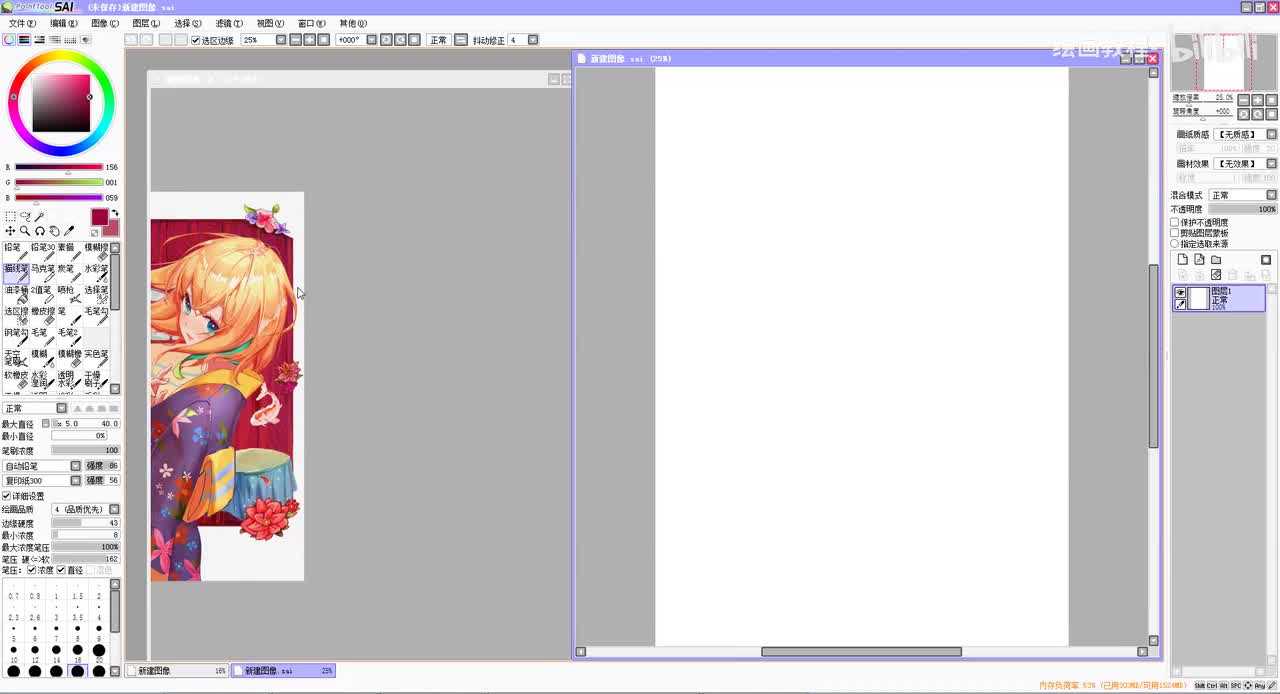The width and height of the screenshot is (1280, 694).
Task: Click the toolbar zoom out minus button
Action: (x=295, y=40)
